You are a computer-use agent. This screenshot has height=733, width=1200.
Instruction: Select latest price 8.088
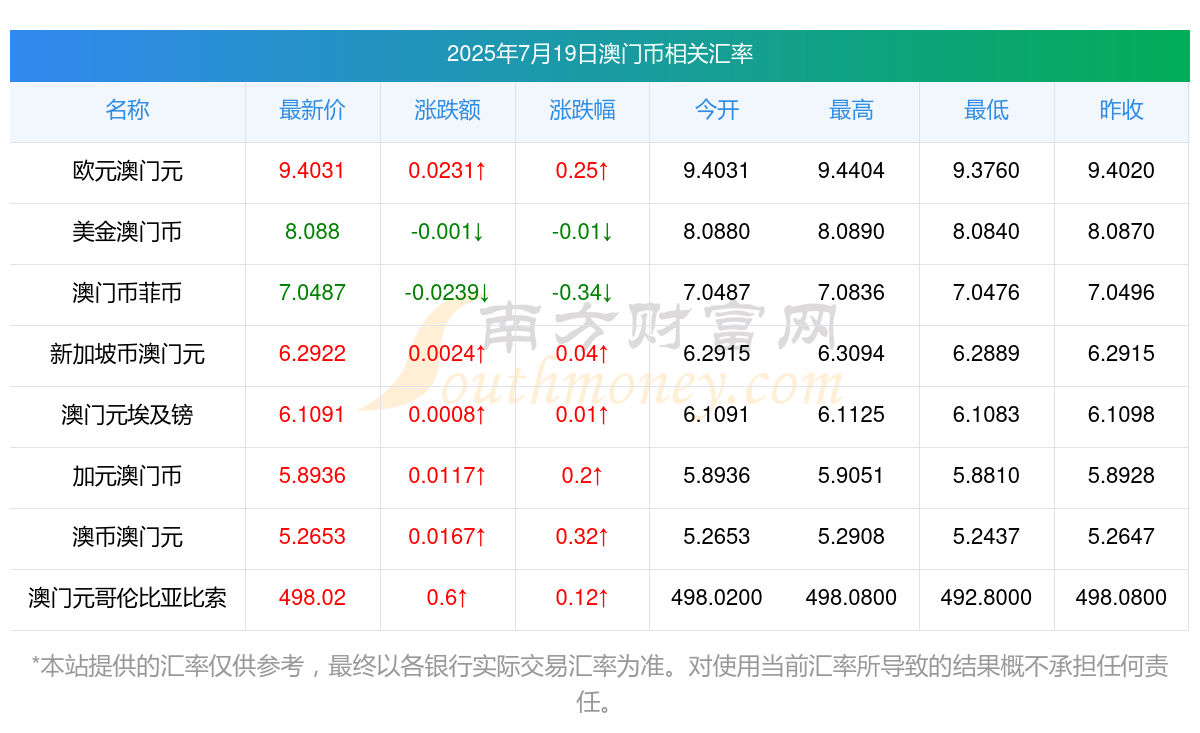tap(313, 232)
